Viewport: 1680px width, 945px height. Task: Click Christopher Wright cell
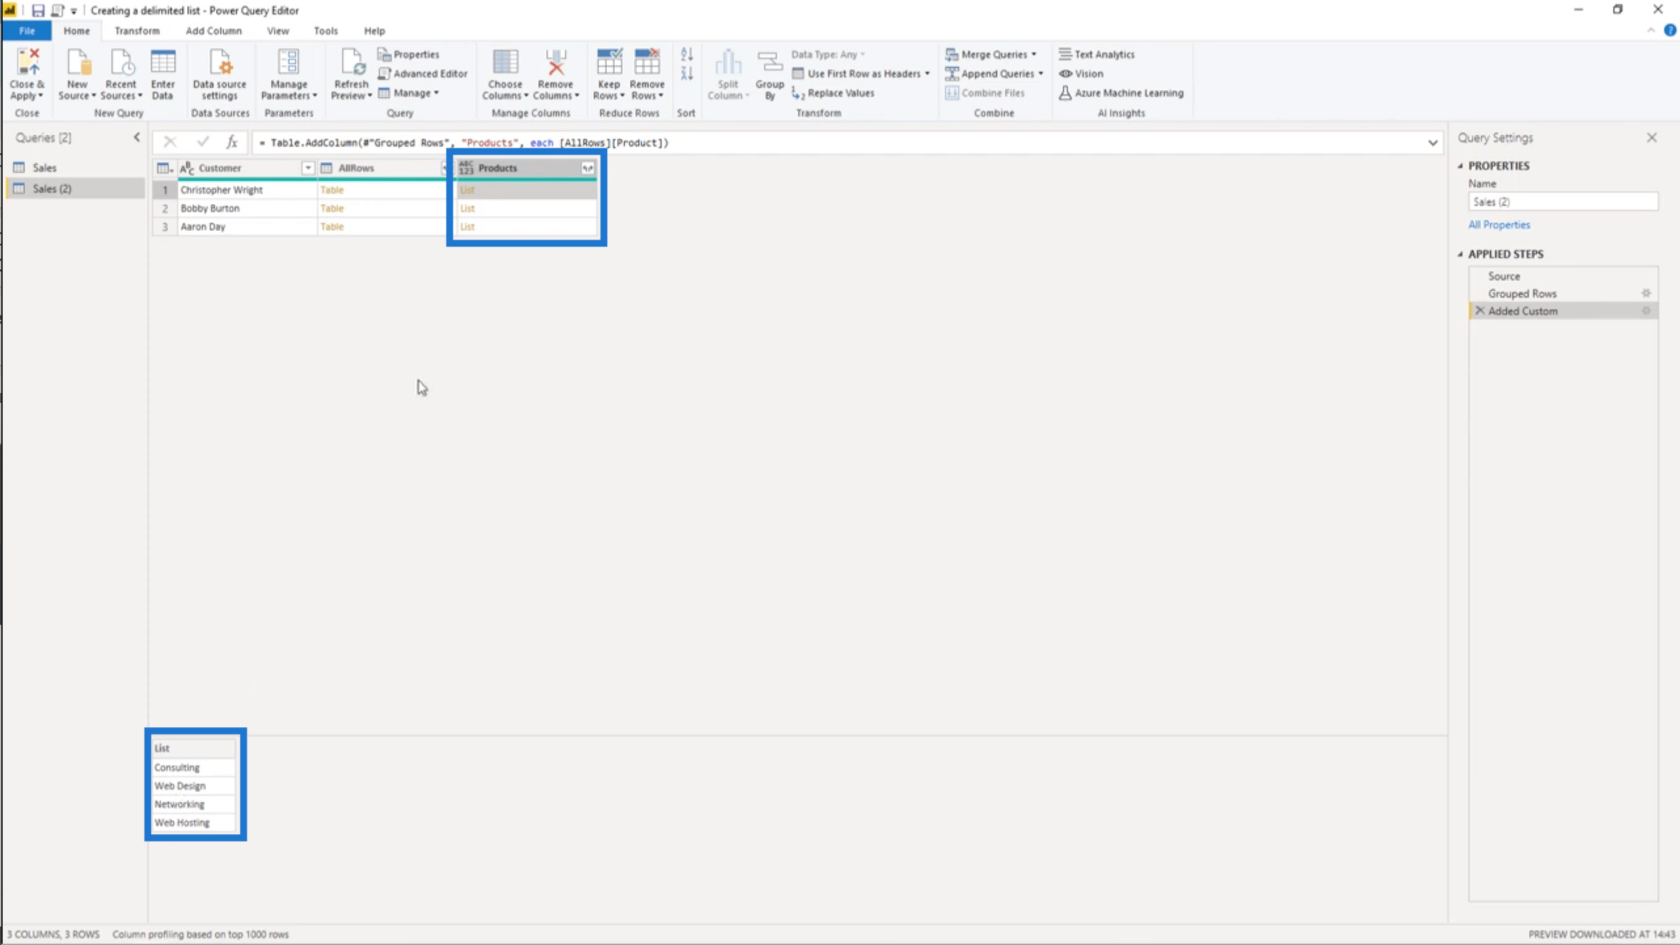[x=246, y=190]
